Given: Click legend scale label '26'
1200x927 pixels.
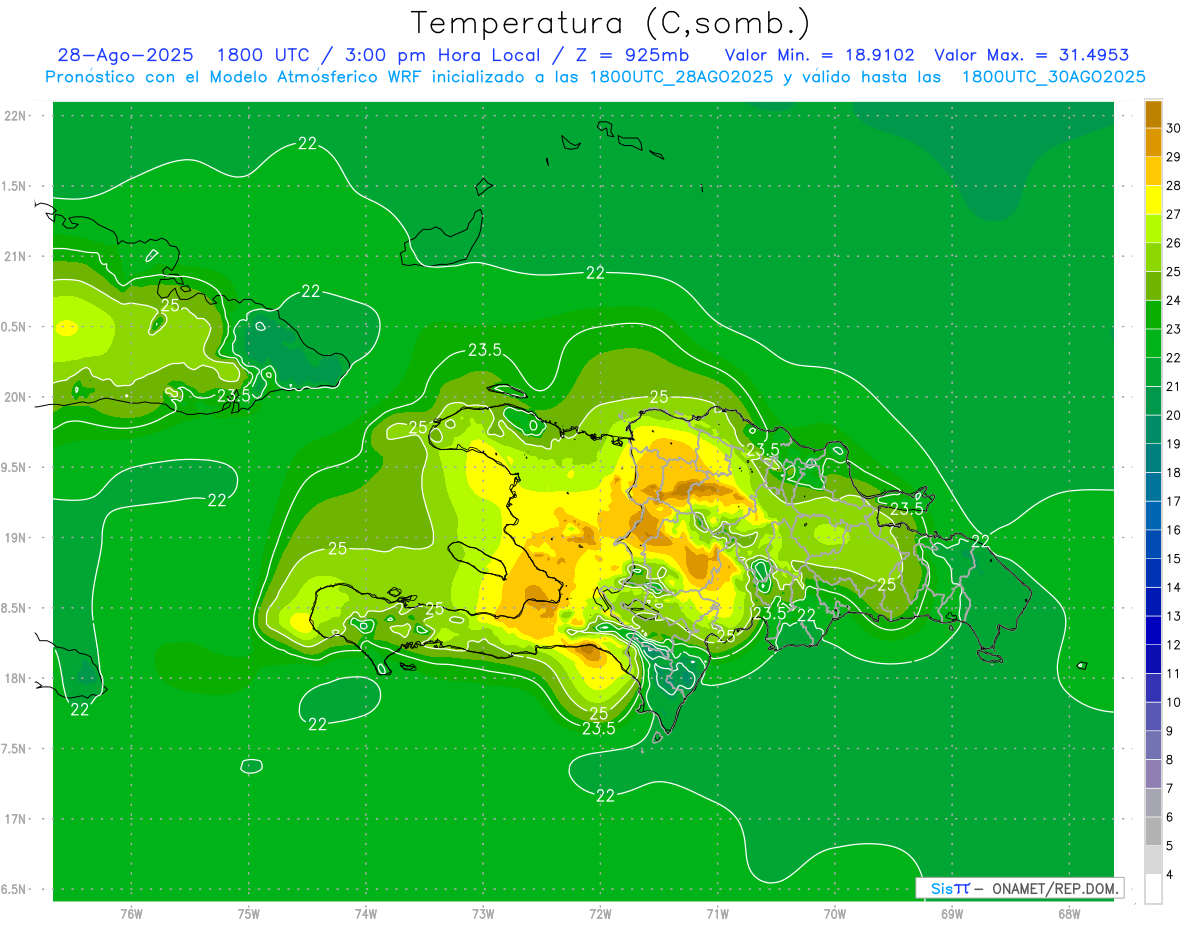Looking at the screenshot, I should pos(1174,243).
